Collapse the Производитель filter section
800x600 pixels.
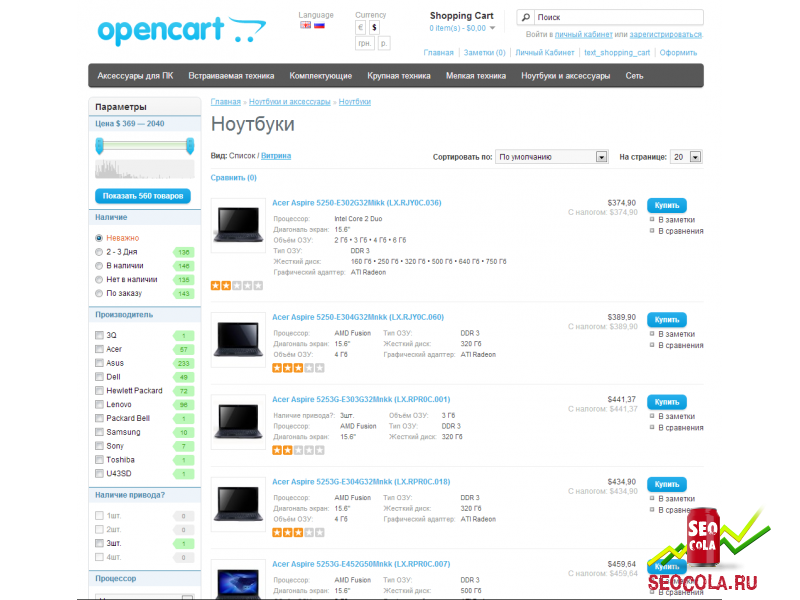(144, 315)
